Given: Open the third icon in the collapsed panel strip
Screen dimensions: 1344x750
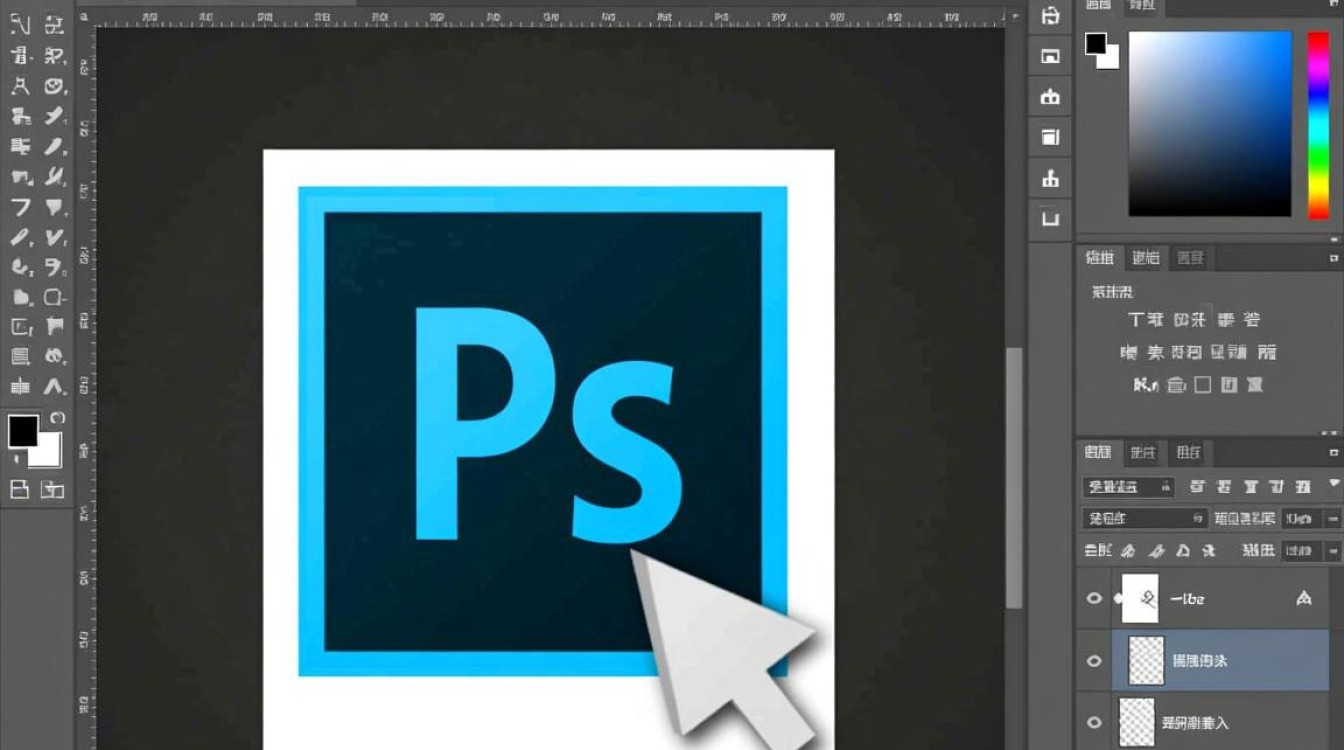Looking at the screenshot, I should 1050,97.
